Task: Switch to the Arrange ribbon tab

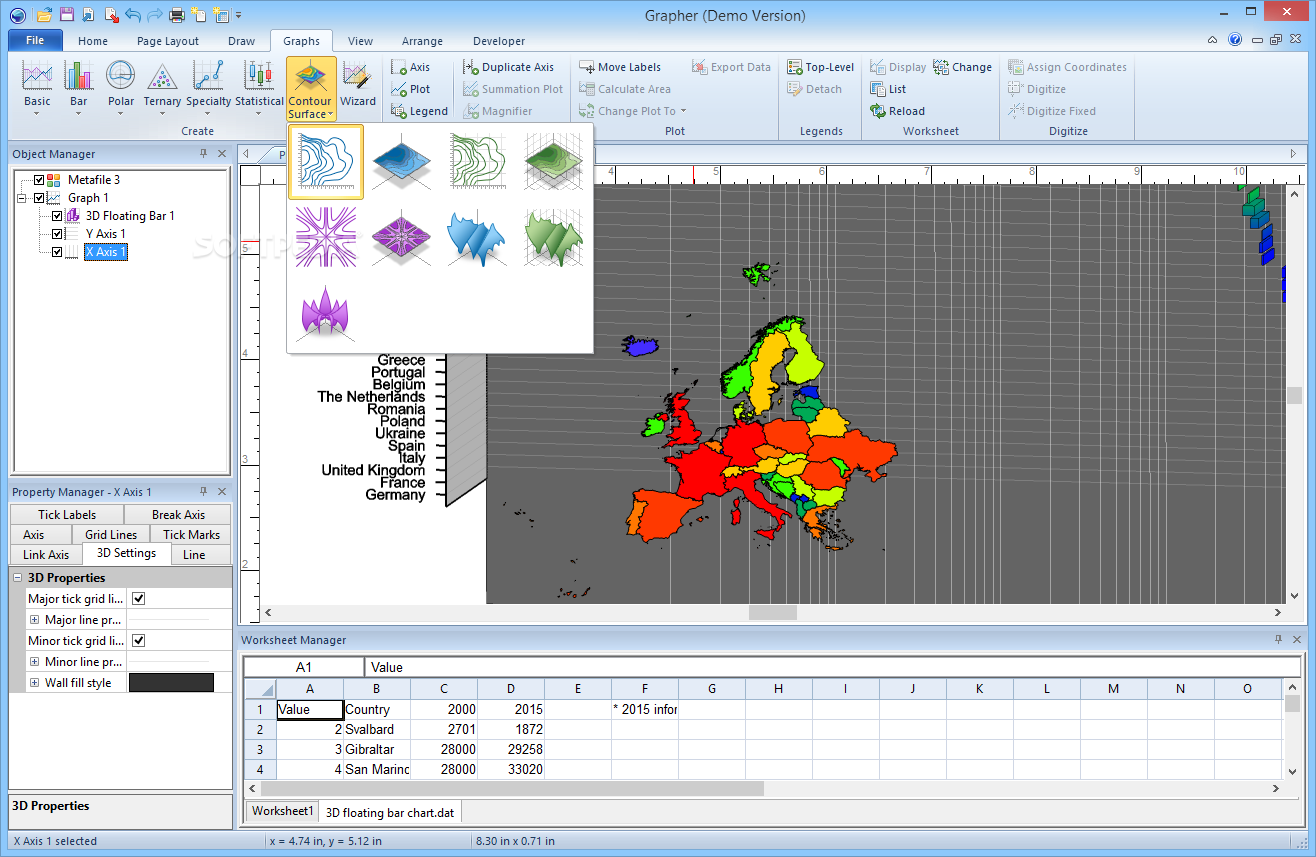Action: click(x=422, y=41)
